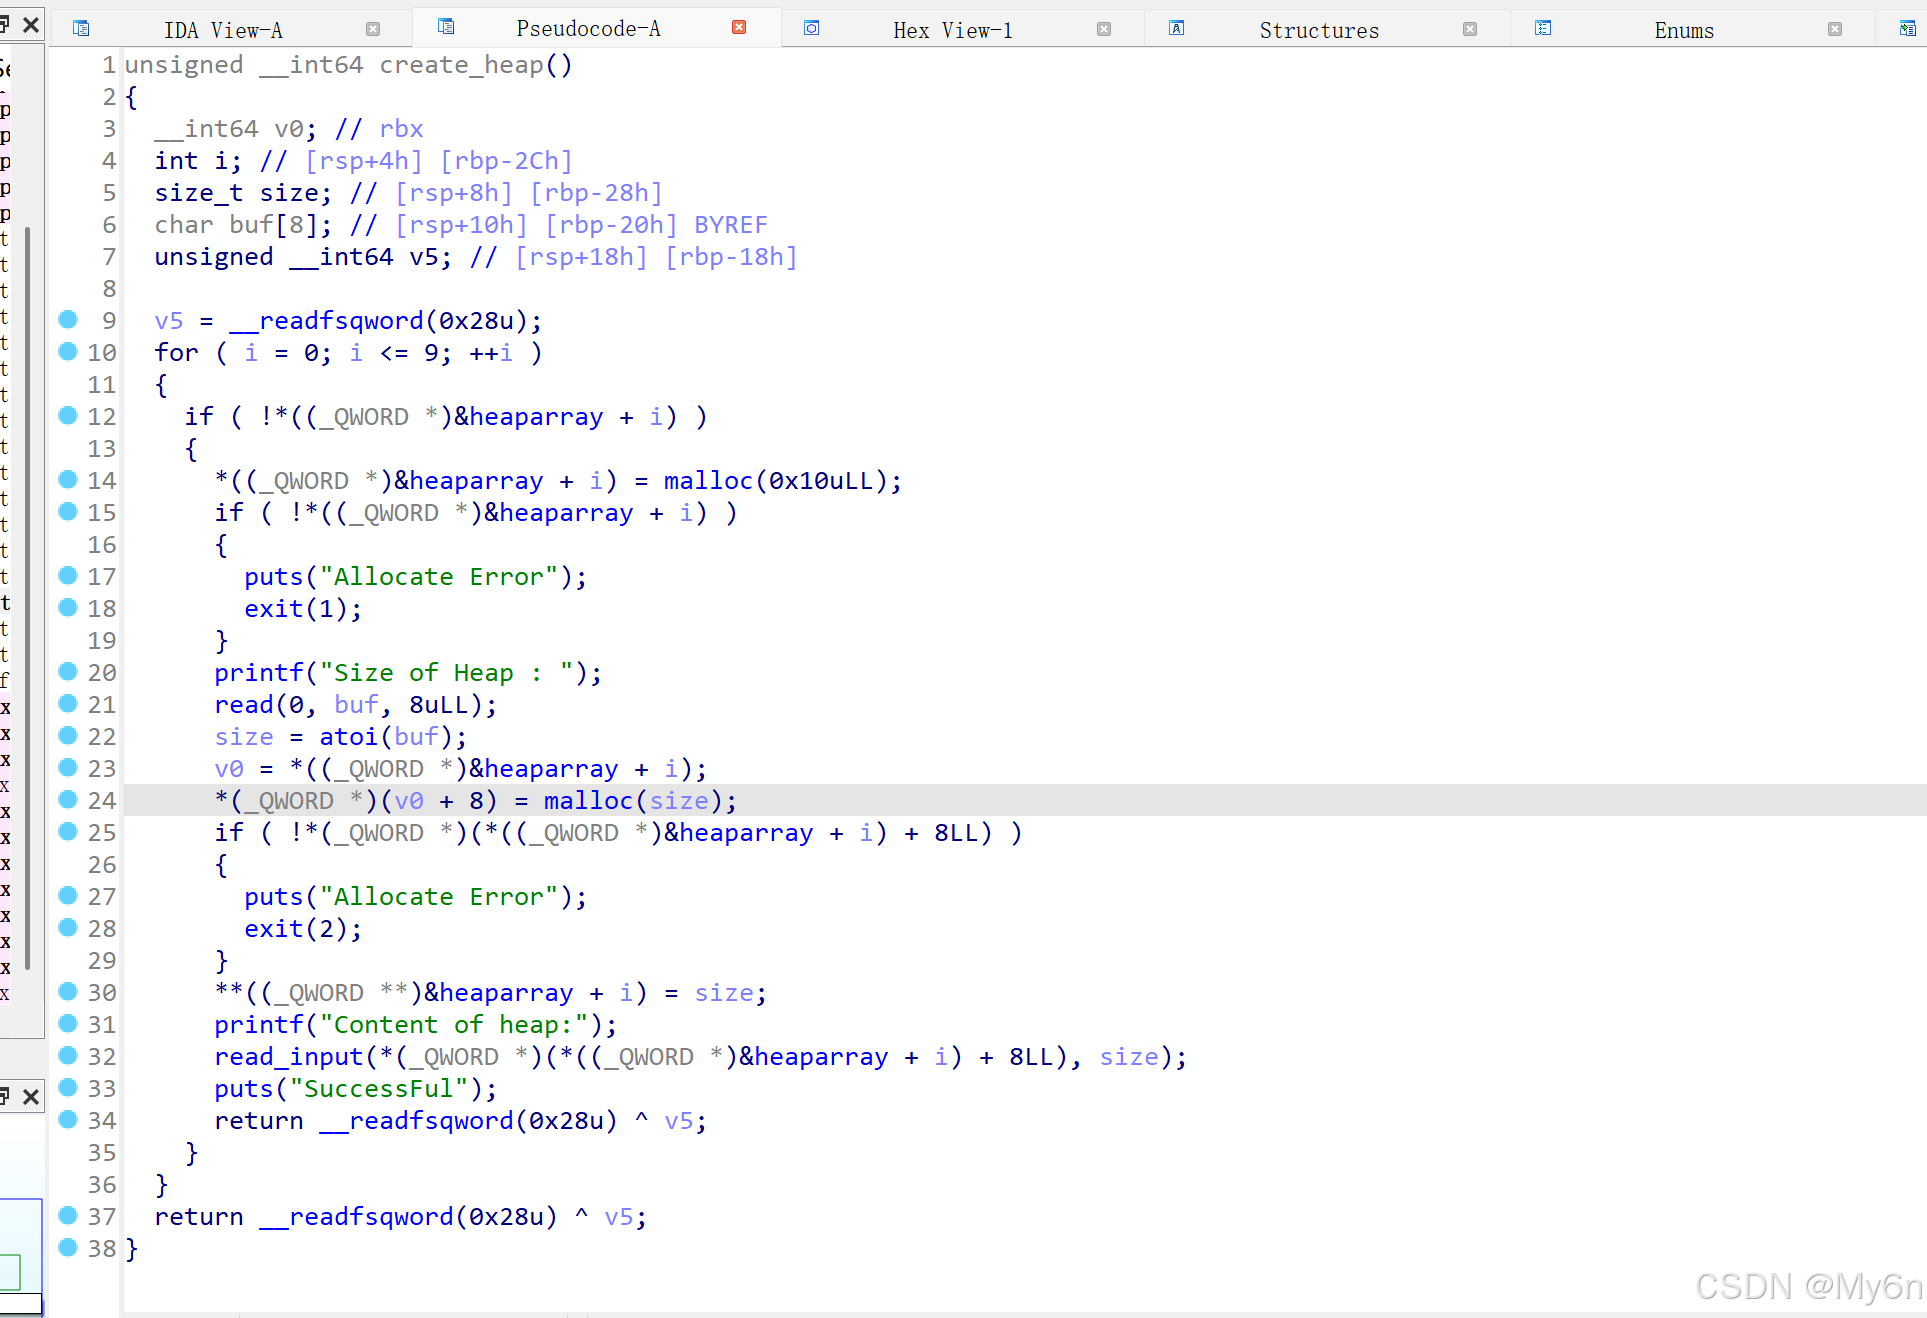Screen dimensions: 1927x1318
Task: Click the rightmost partially visible tab icon
Action: pyautogui.click(x=1907, y=29)
